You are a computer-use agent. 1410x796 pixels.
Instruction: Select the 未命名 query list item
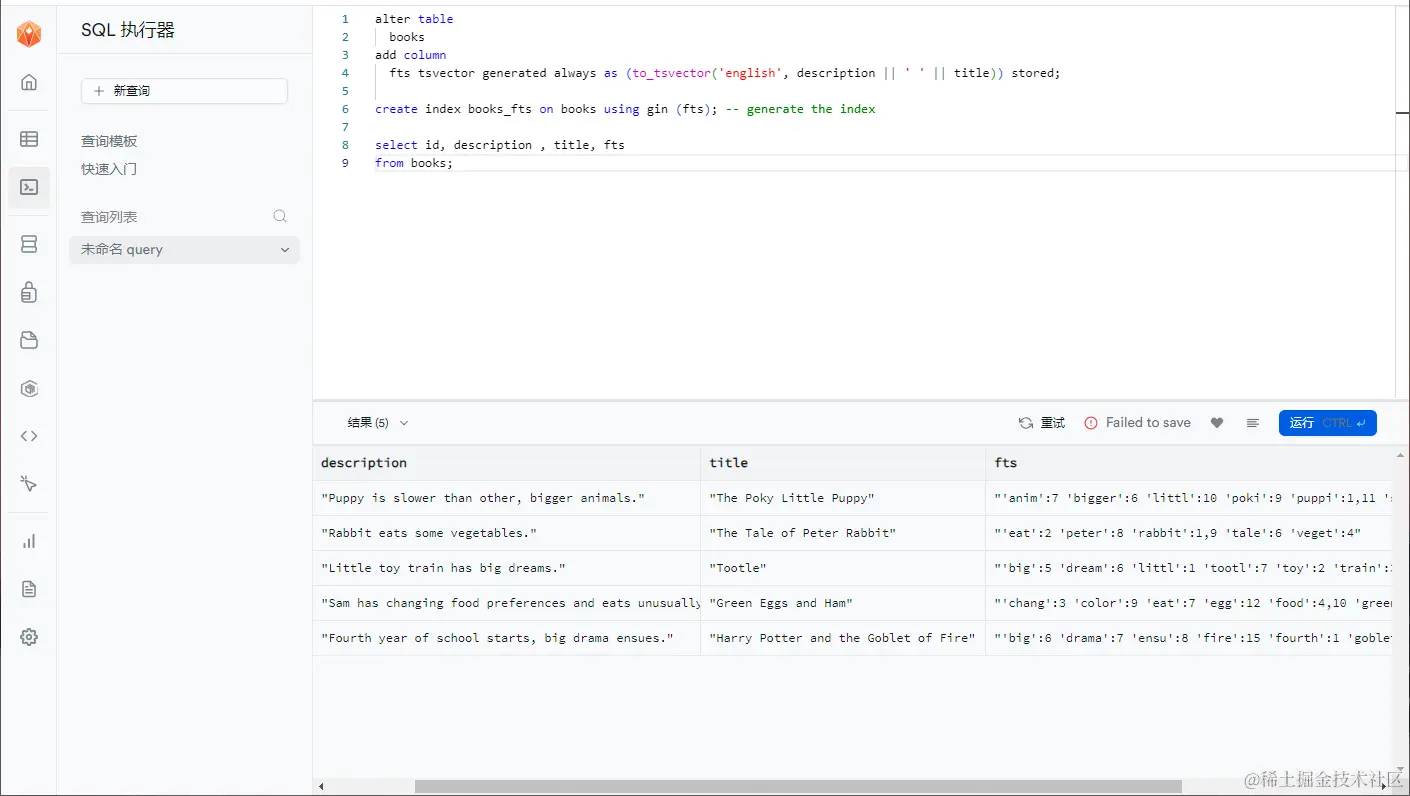184,250
